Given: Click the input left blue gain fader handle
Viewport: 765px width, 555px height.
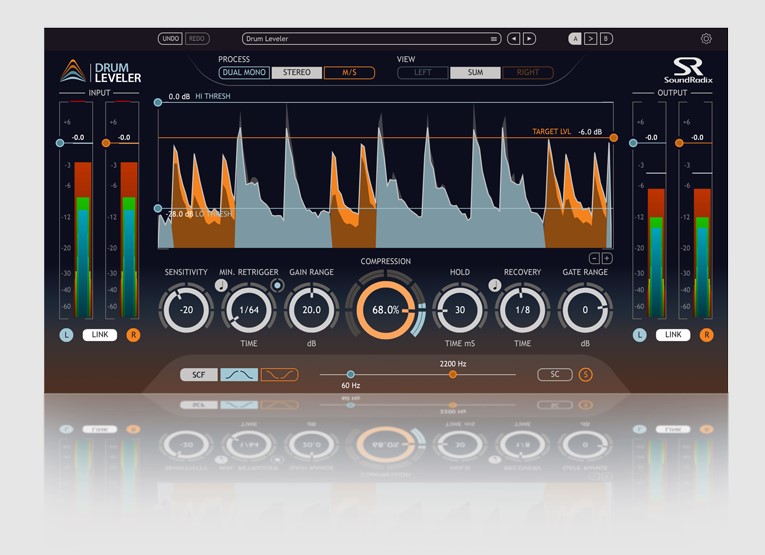Looking at the screenshot, I should pos(60,143).
